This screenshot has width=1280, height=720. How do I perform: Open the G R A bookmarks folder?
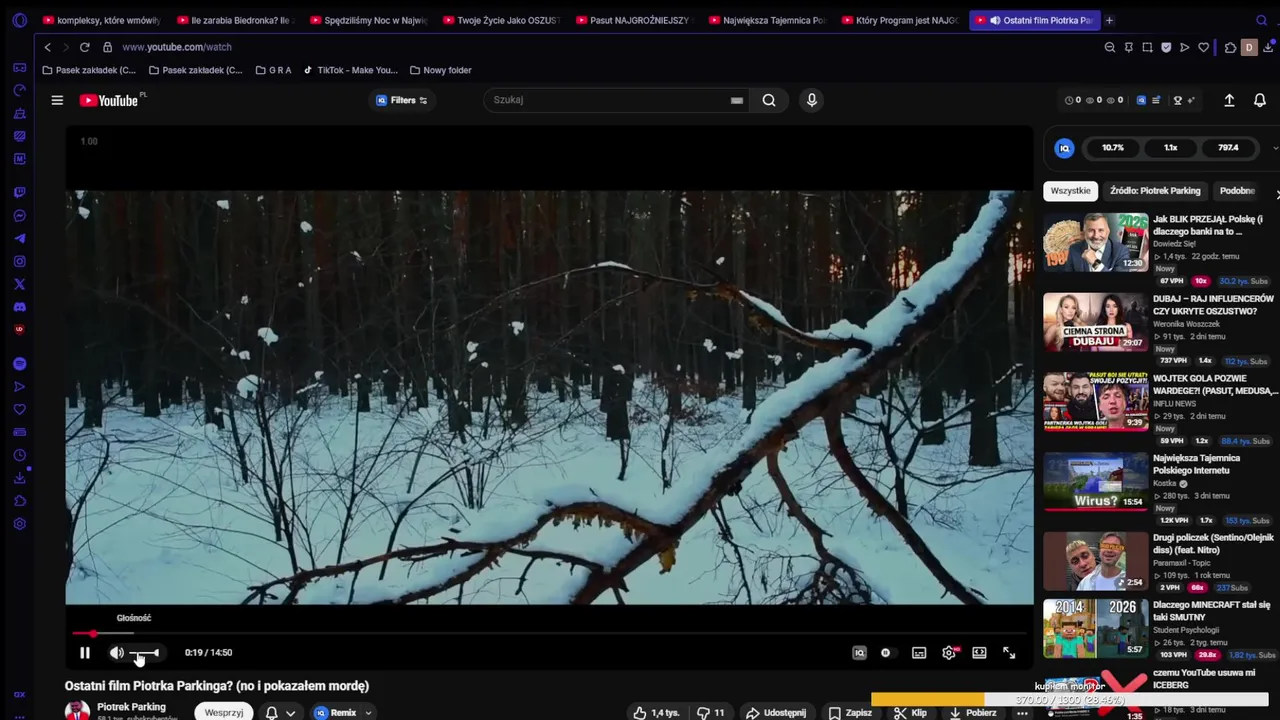pyautogui.click(x=273, y=70)
